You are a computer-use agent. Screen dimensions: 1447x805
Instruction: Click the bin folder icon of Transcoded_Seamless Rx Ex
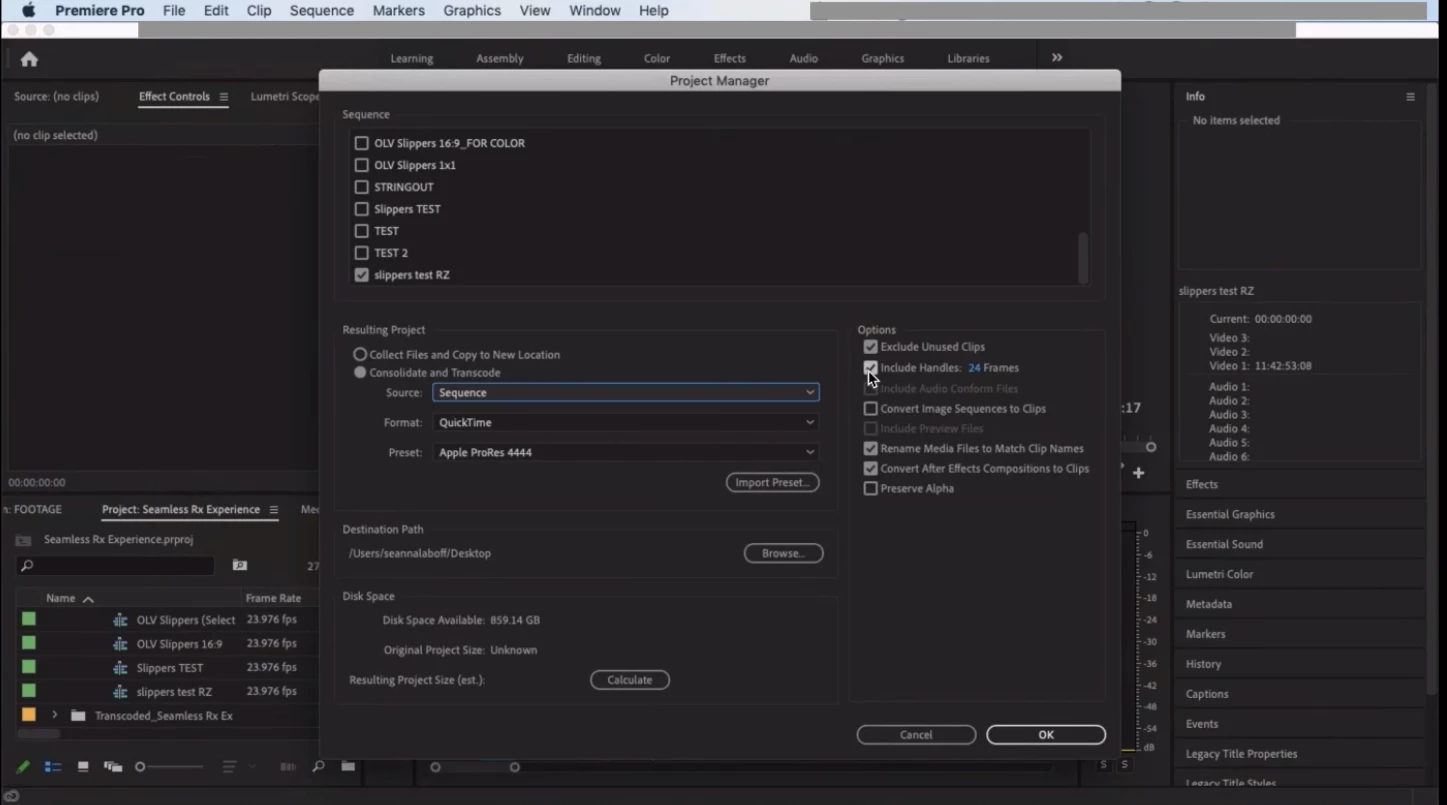[78, 716]
